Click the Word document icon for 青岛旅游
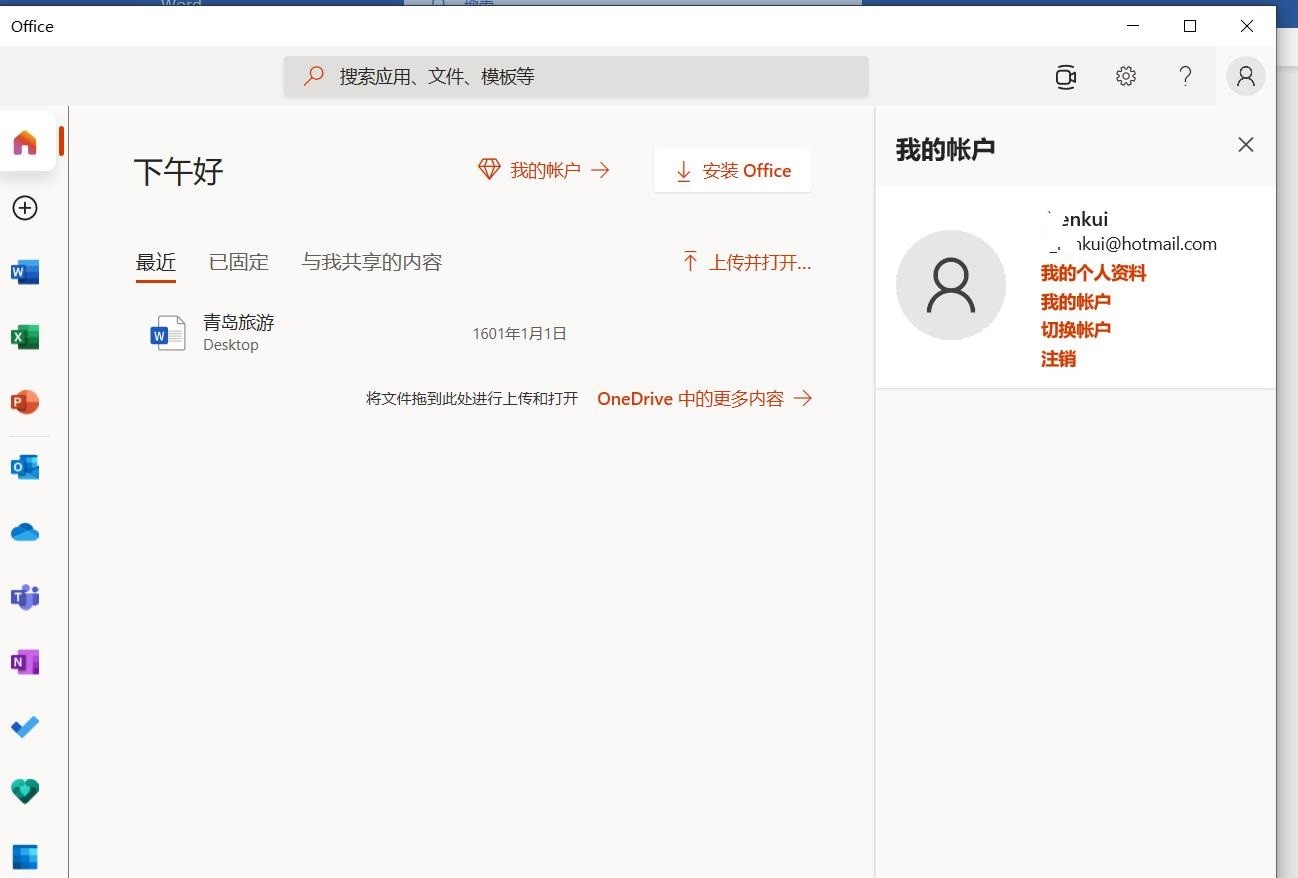The width and height of the screenshot is (1298, 878). click(167, 334)
